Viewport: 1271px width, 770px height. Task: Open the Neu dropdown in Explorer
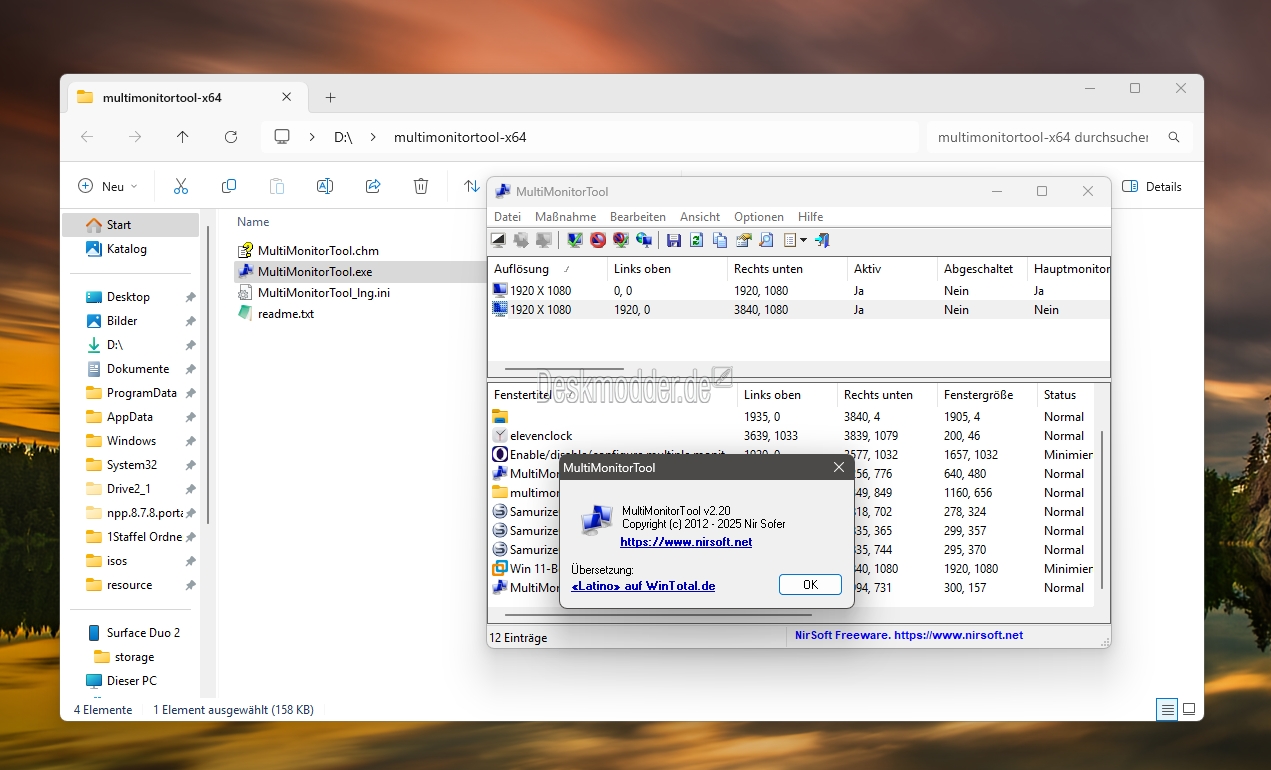tap(108, 186)
